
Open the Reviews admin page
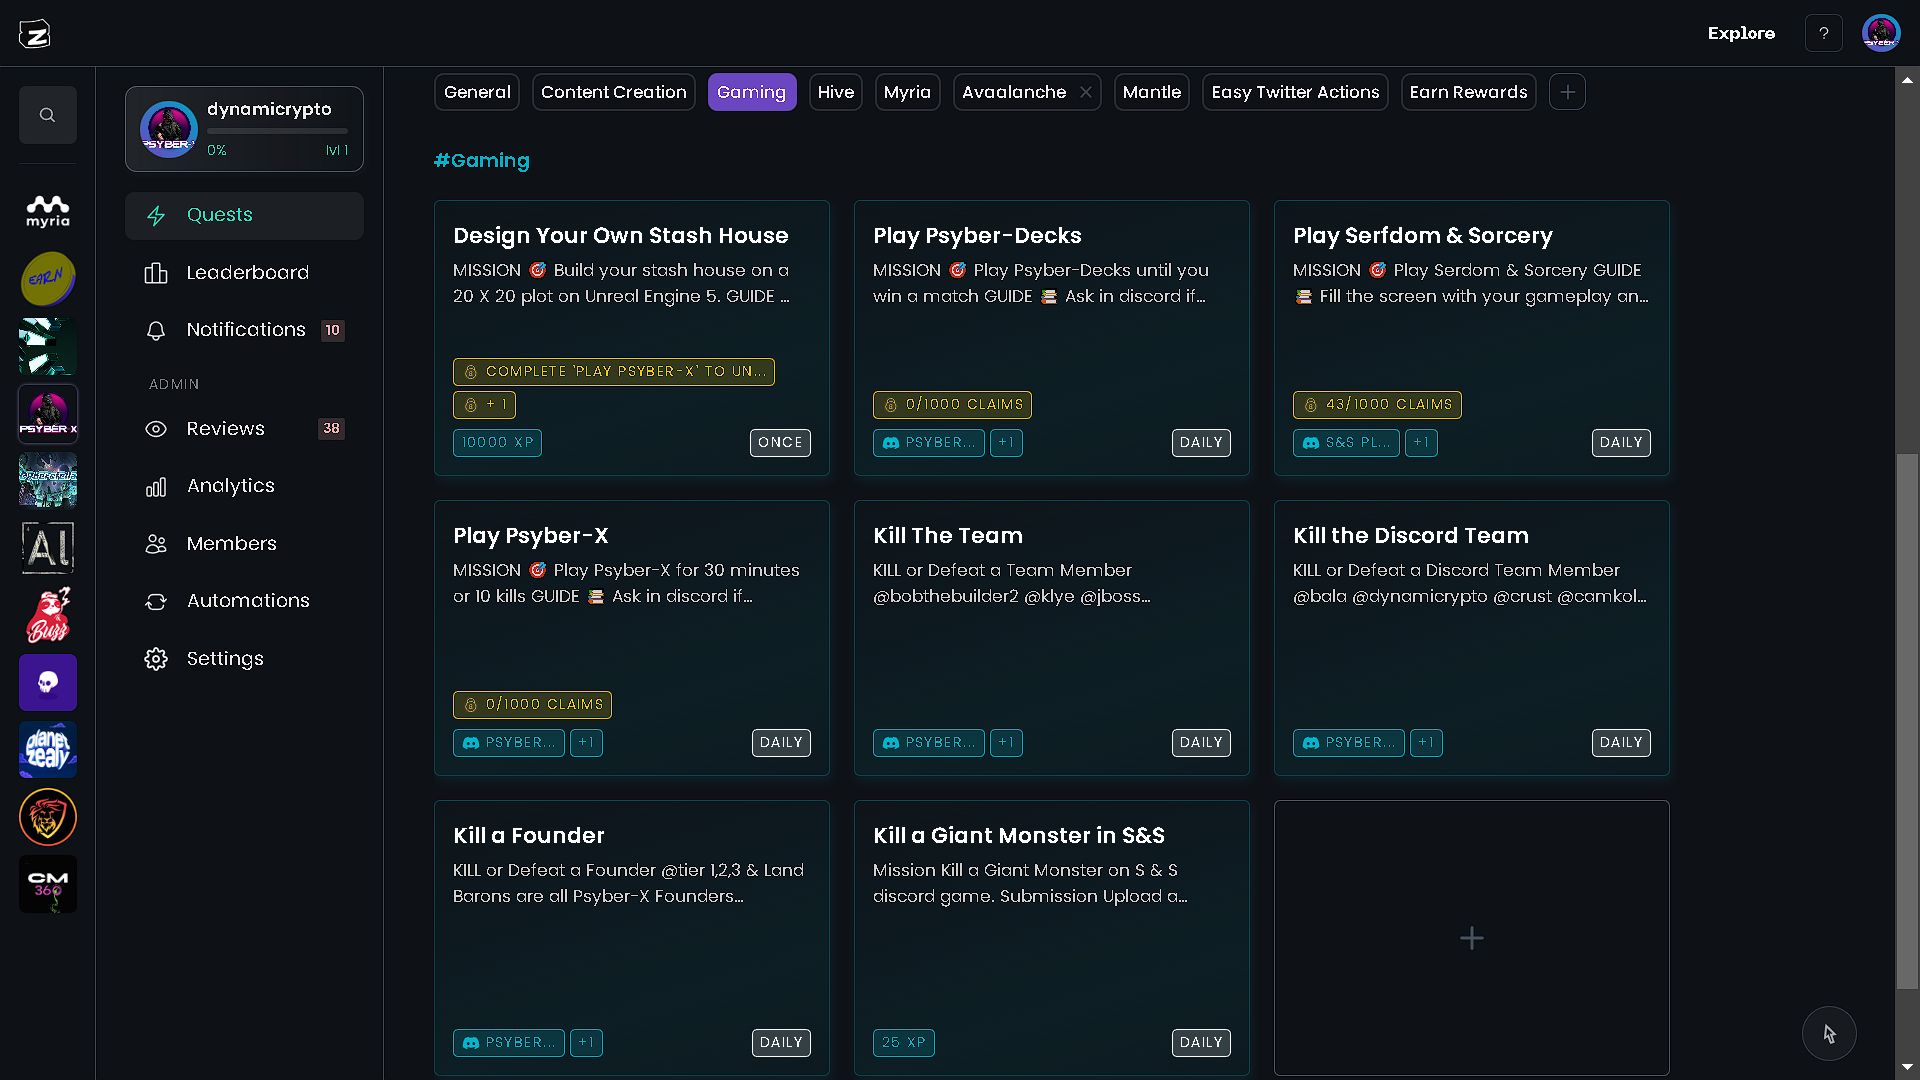point(244,429)
